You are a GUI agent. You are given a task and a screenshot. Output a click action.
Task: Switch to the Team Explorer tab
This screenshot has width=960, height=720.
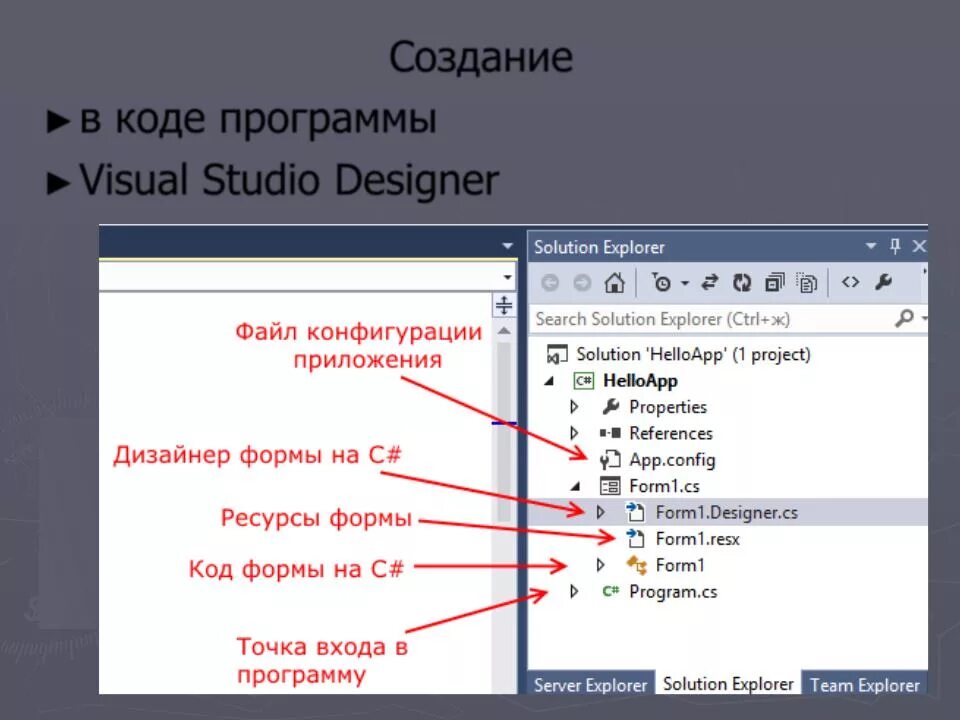pos(864,684)
